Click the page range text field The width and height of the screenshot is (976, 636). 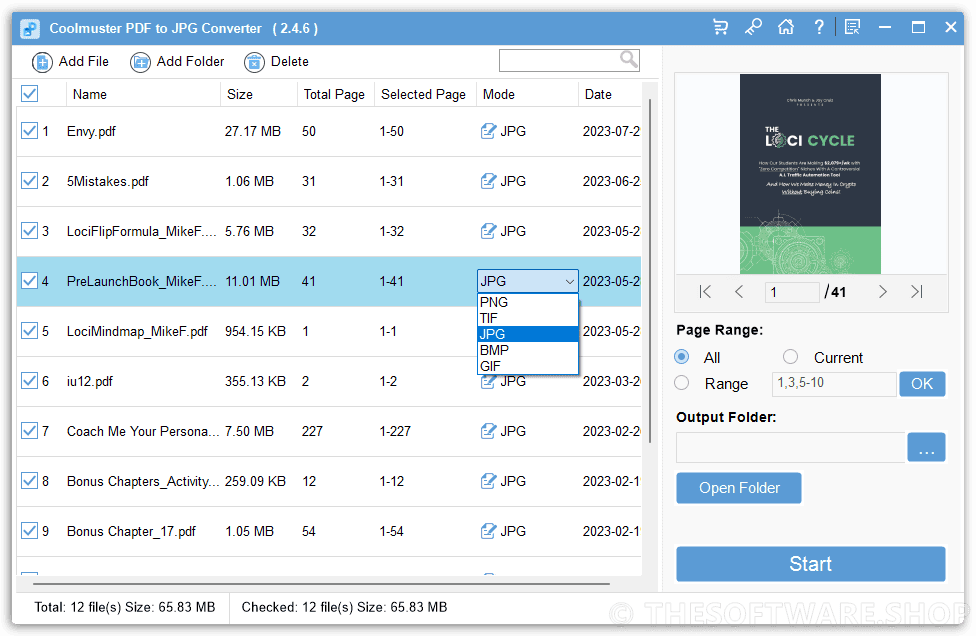834,384
